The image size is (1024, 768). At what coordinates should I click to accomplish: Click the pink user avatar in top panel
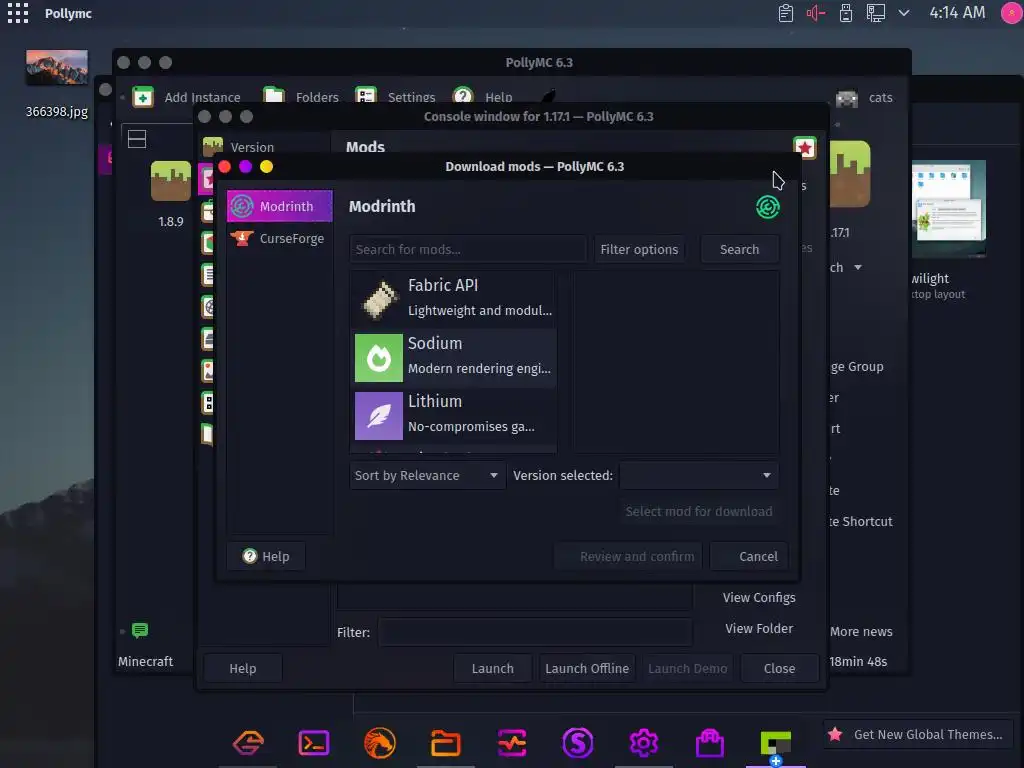1012,13
